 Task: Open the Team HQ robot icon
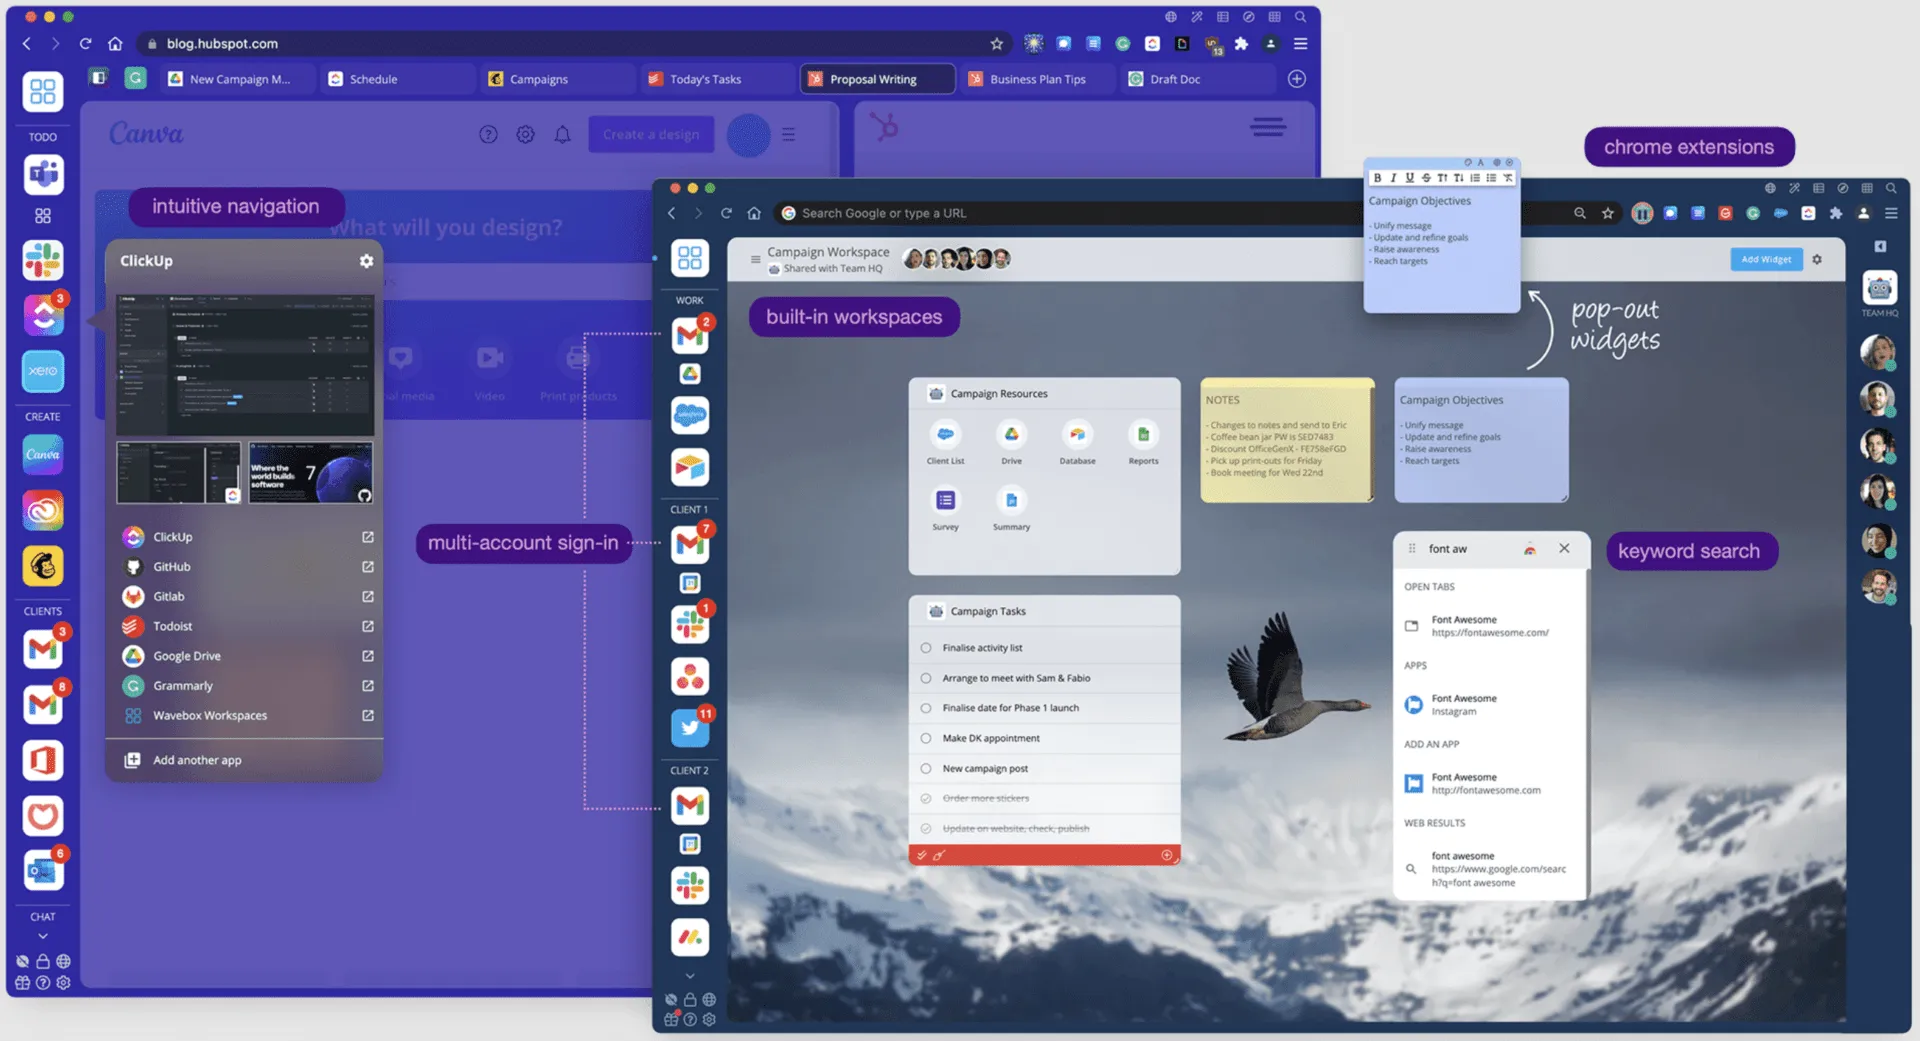click(1879, 289)
